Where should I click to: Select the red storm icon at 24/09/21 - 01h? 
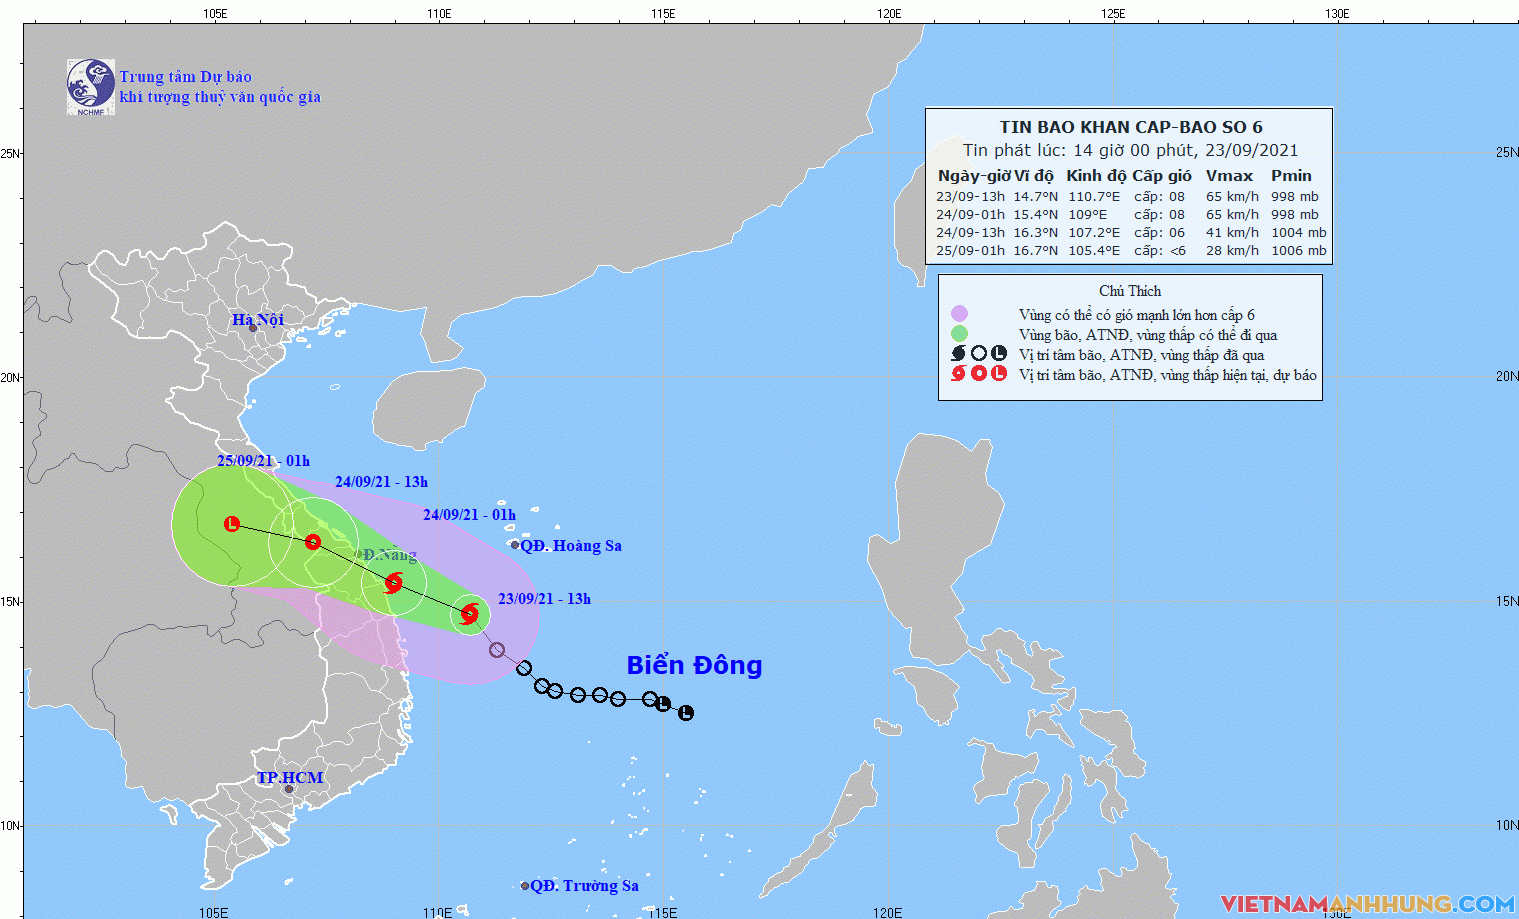pyautogui.click(x=394, y=582)
